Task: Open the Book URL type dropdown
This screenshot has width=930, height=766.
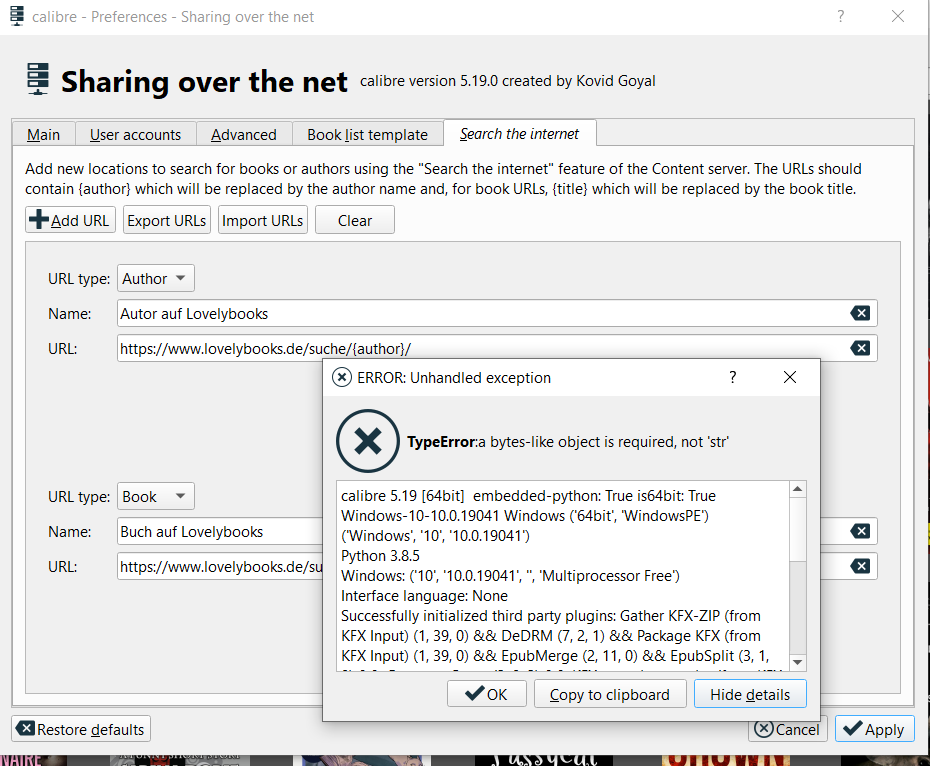Action: tap(156, 497)
